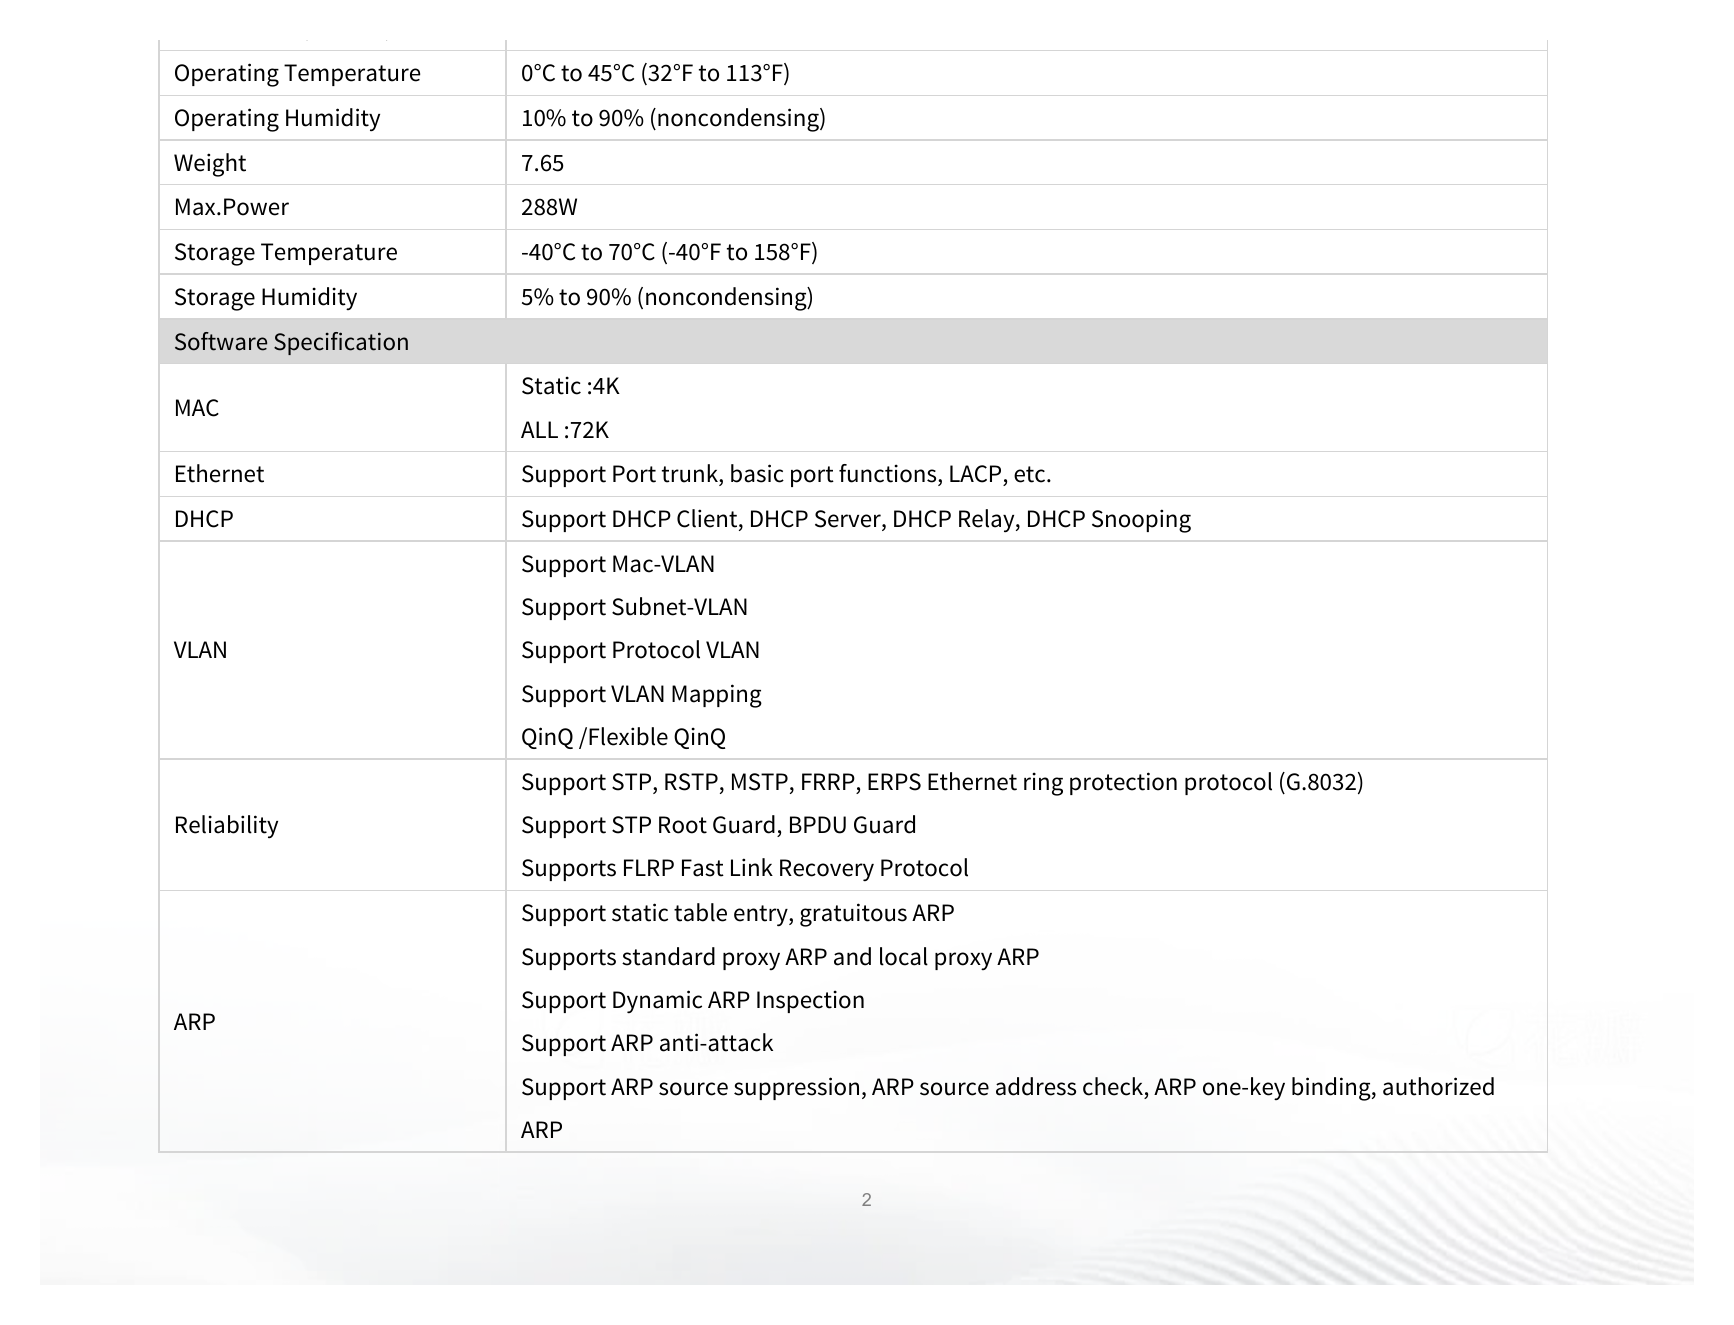Select the Static :4K MAC entry
Viewport: 1734px width, 1325px height.
coord(570,386)
